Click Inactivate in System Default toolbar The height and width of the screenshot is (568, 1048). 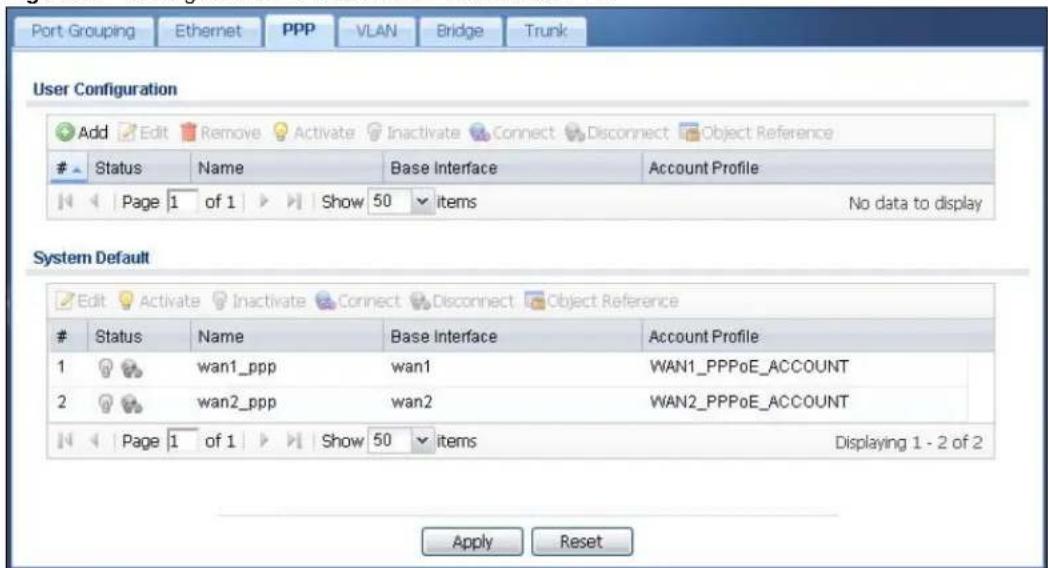[x=259, y=301]
